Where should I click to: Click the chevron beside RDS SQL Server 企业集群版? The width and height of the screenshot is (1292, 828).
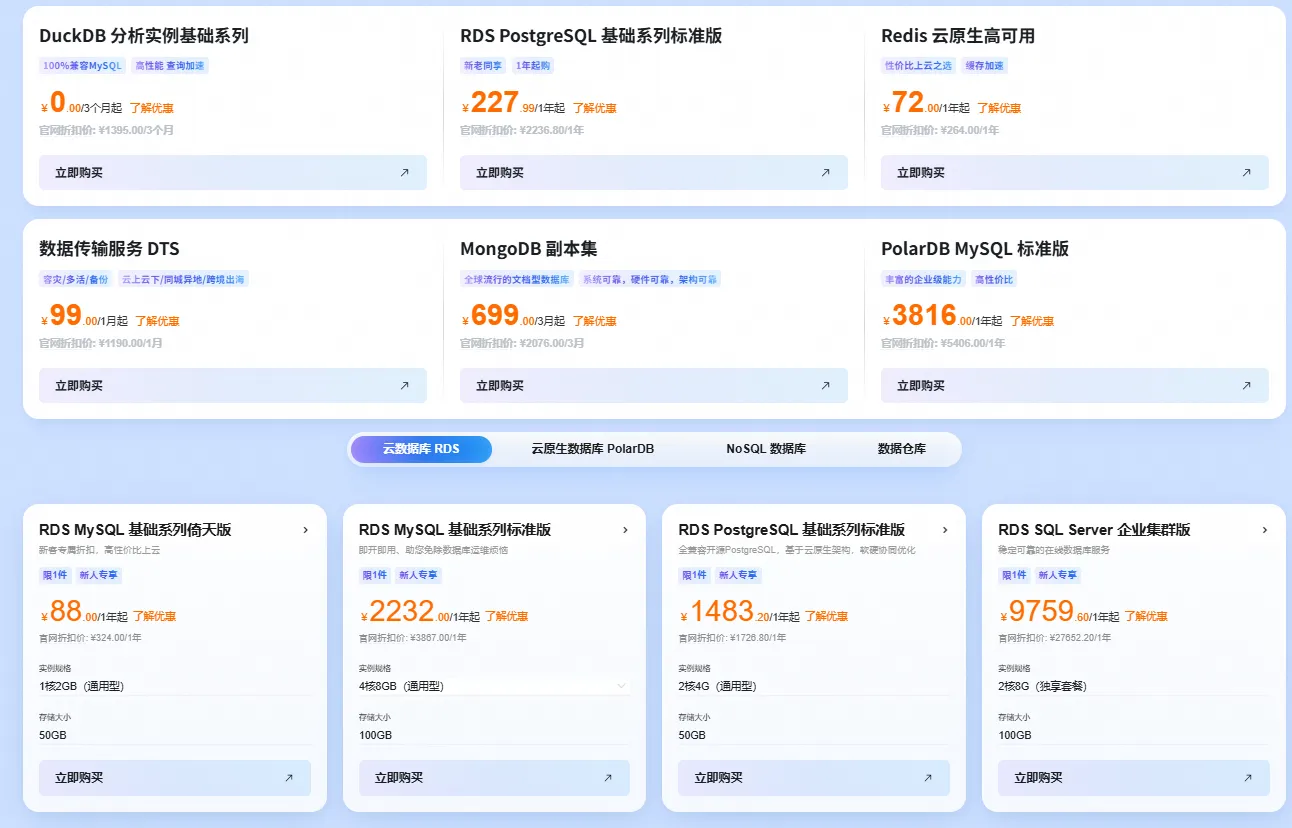[1265, 530]
